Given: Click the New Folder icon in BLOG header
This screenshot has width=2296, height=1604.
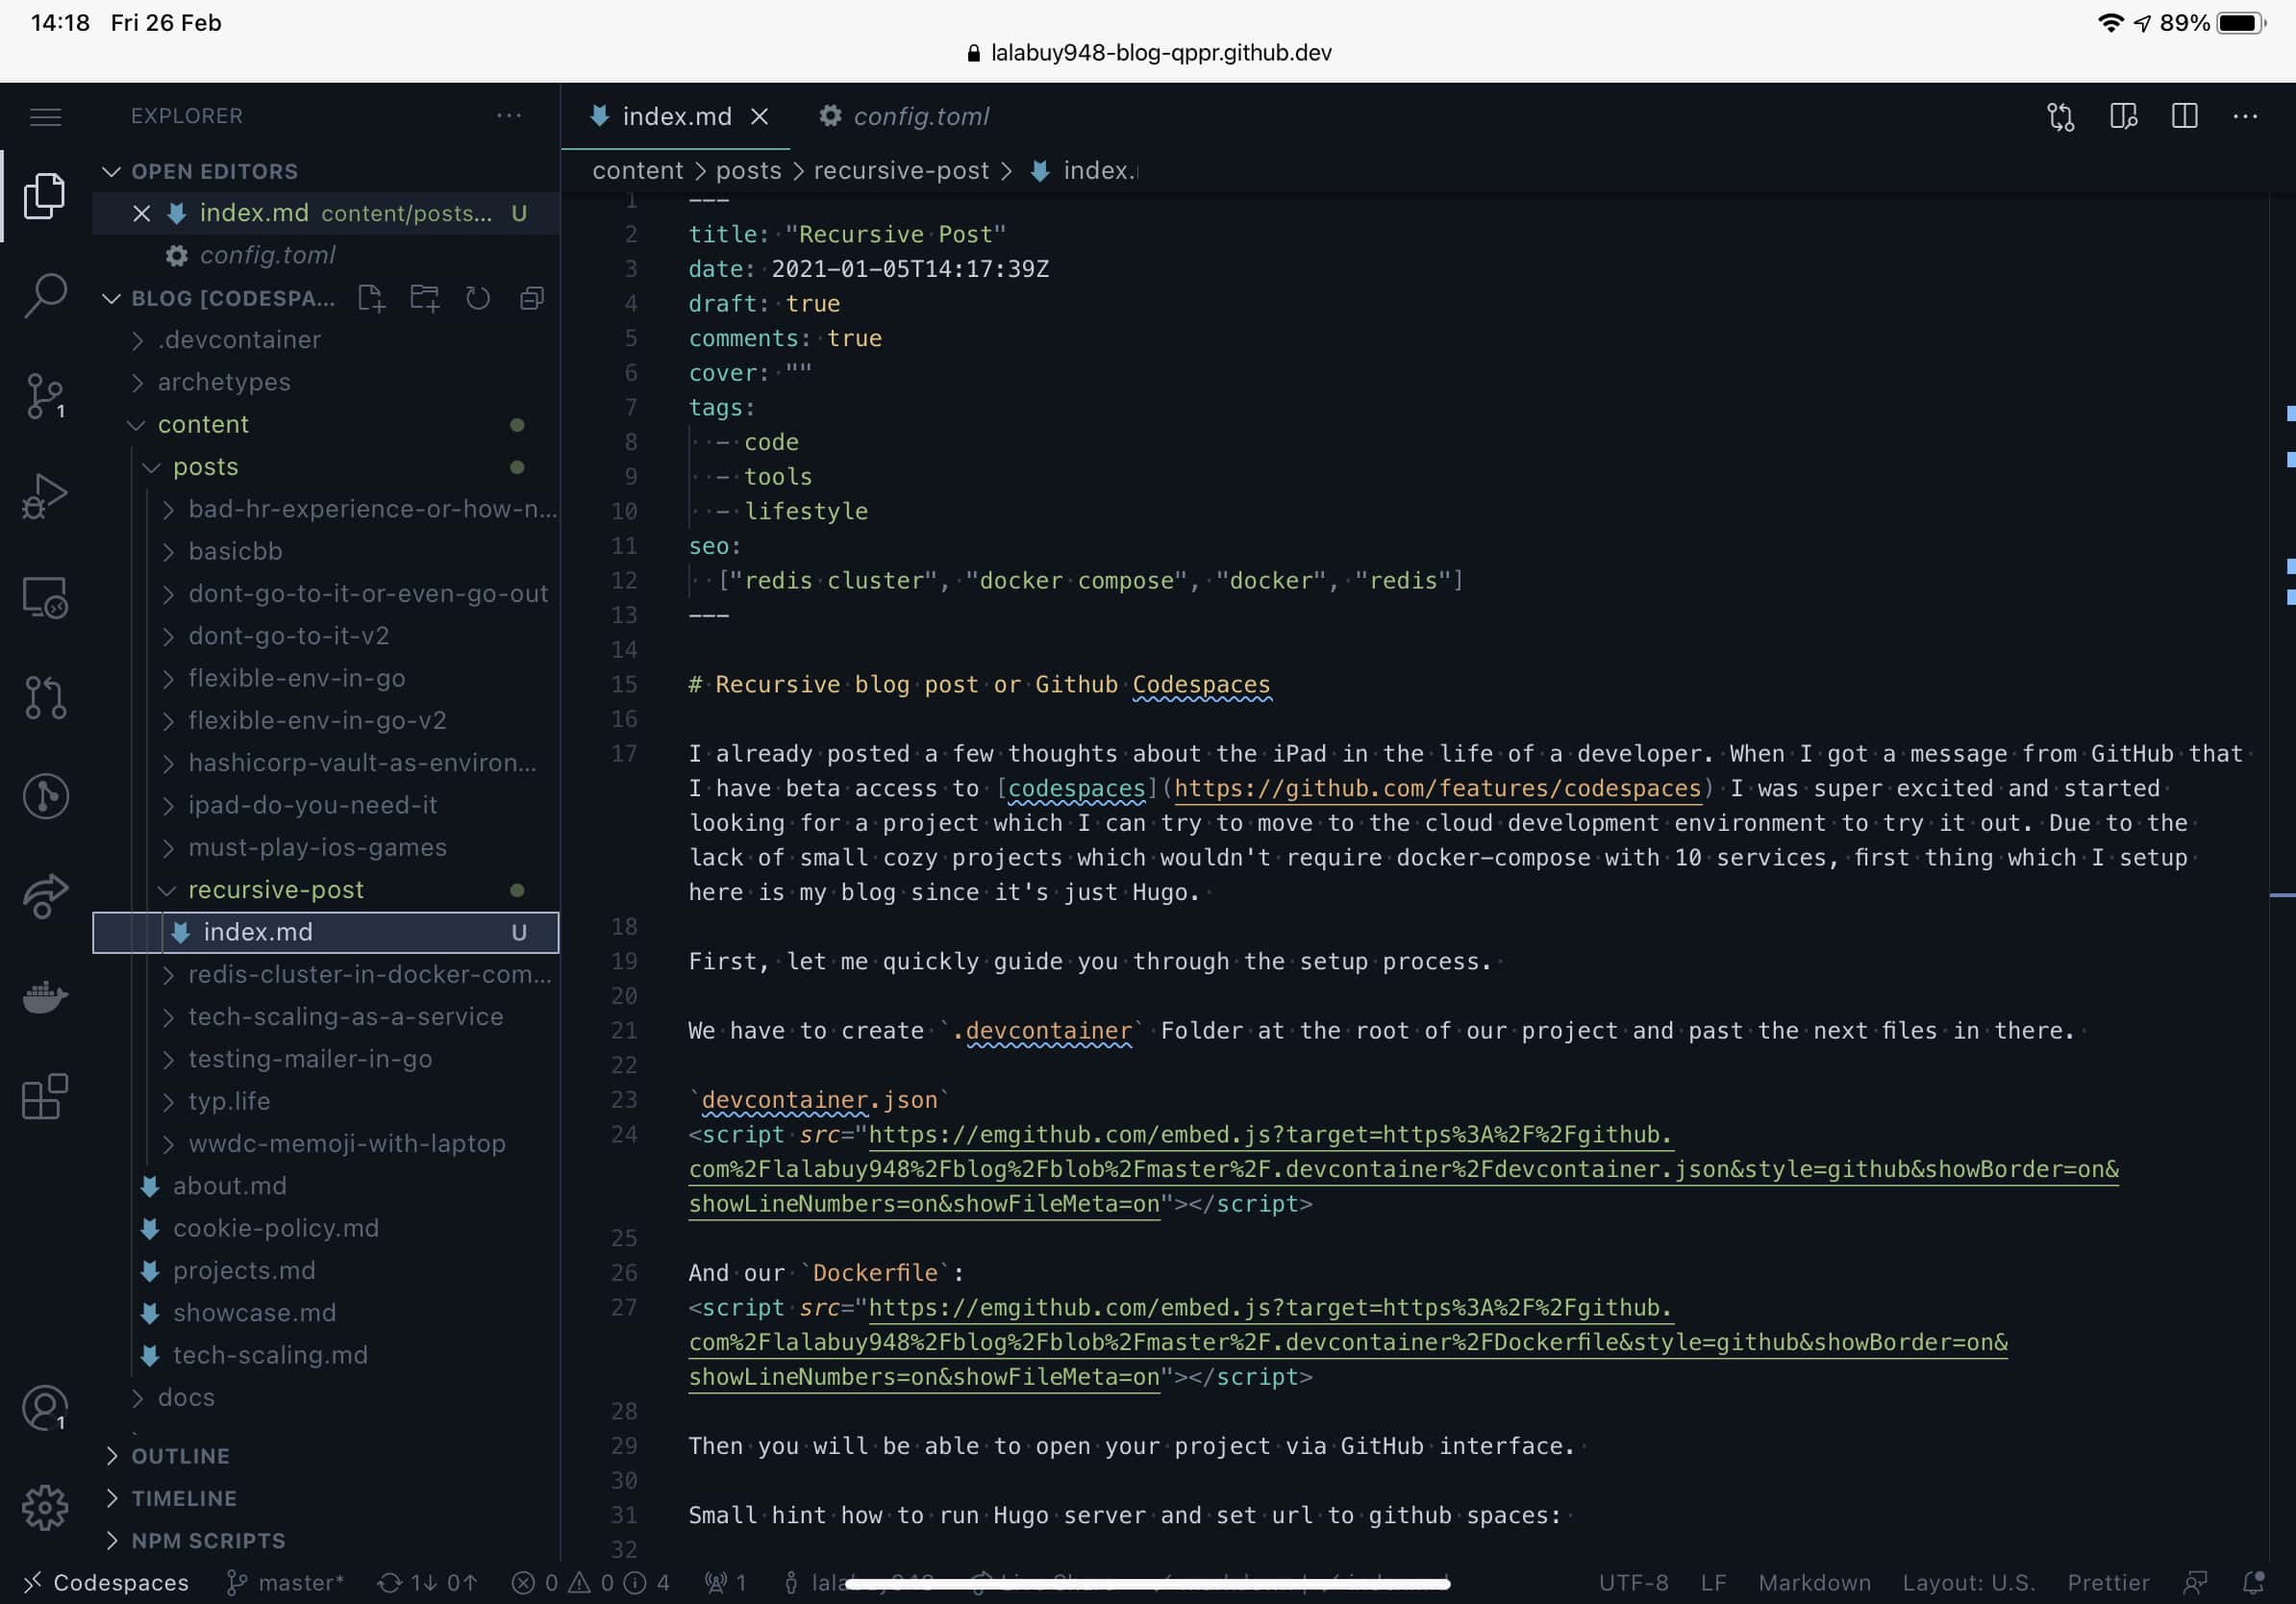Looking at the screenshot, I should tap(424, 298).
